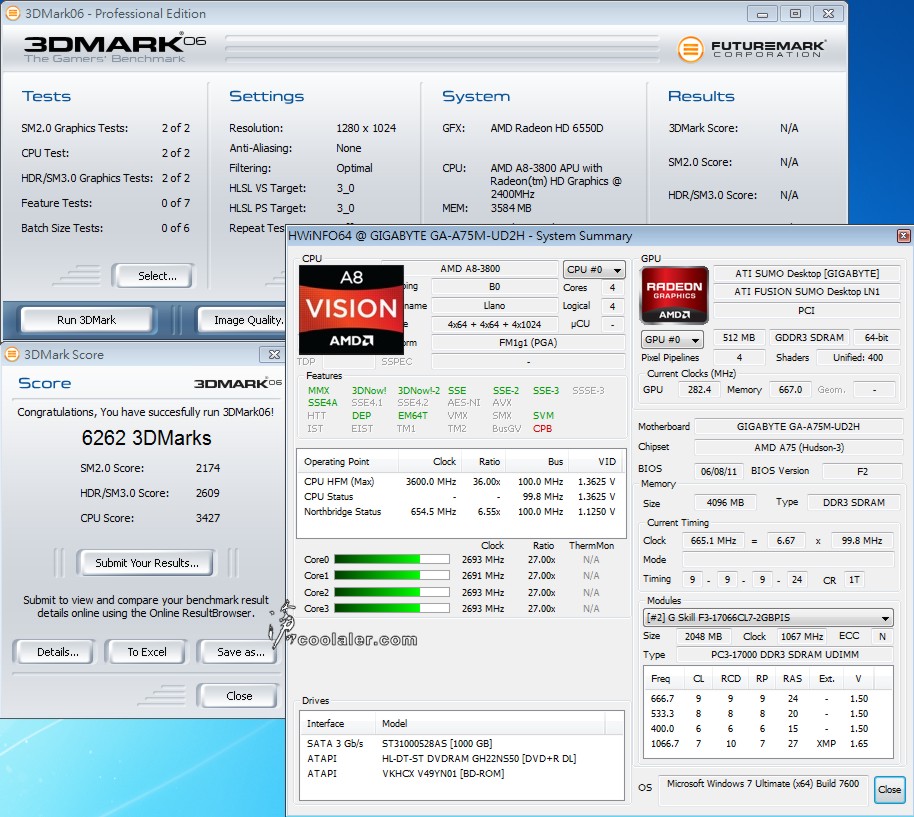Image resolution: width=914 pixels, height=817 pixels.
Task: Click Submit Your Results button
Action: coord(146,563)
